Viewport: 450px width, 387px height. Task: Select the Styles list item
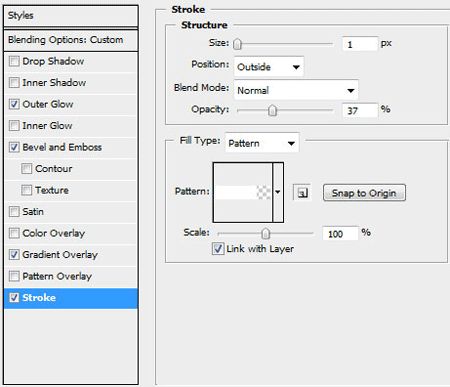(71, 16)
